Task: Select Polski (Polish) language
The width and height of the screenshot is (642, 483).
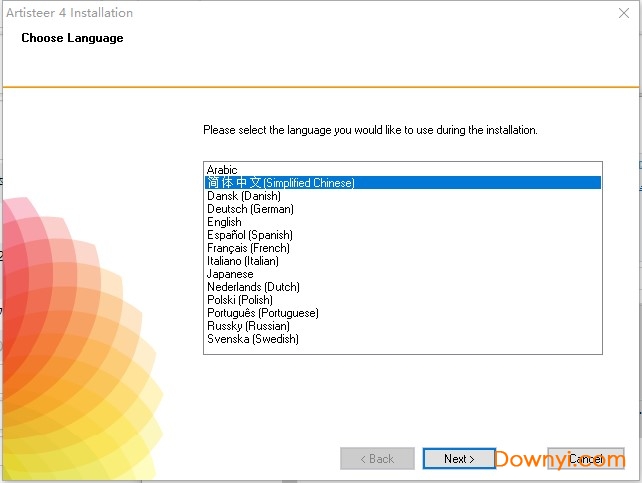Action: pos(239,300)
